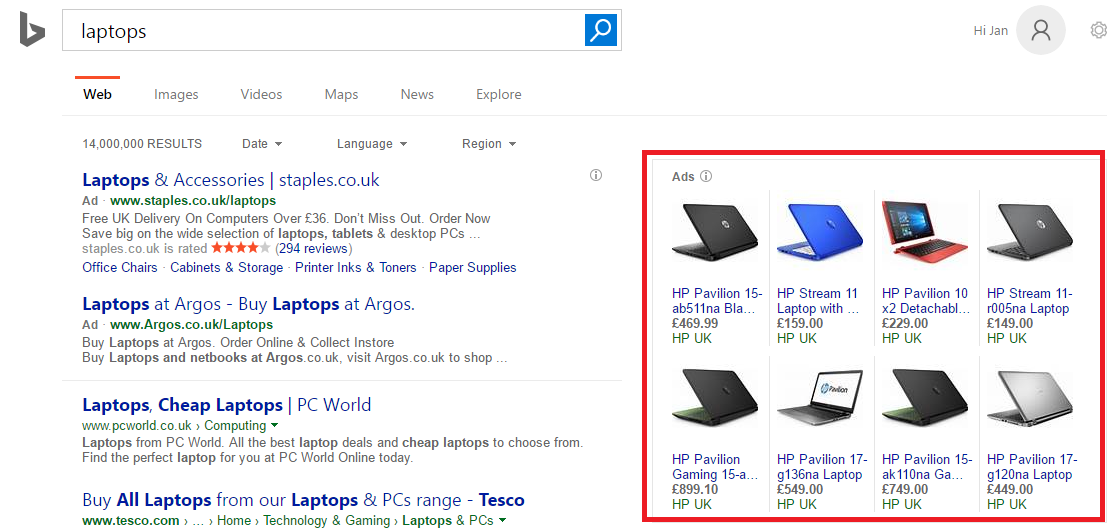Click the www.staples.co.uk/laptops URL
The width and height of the screenshot is (1119, 529).
coord(193,201)
